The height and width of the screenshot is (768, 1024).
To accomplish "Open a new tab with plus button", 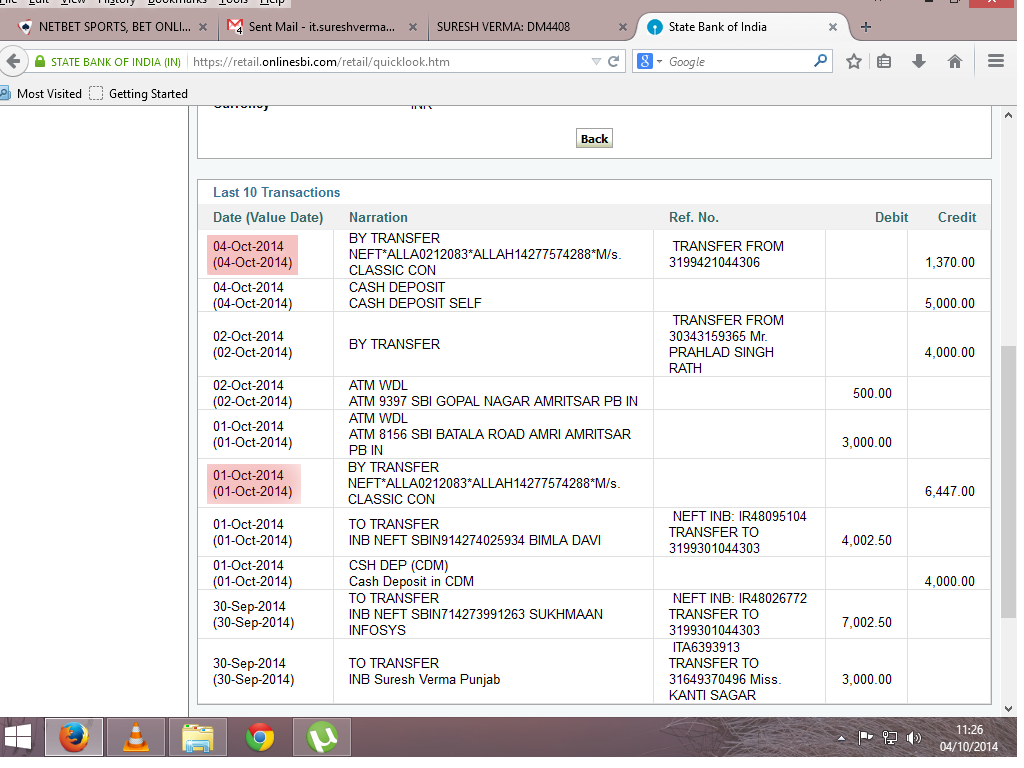I will click(866, 27).
